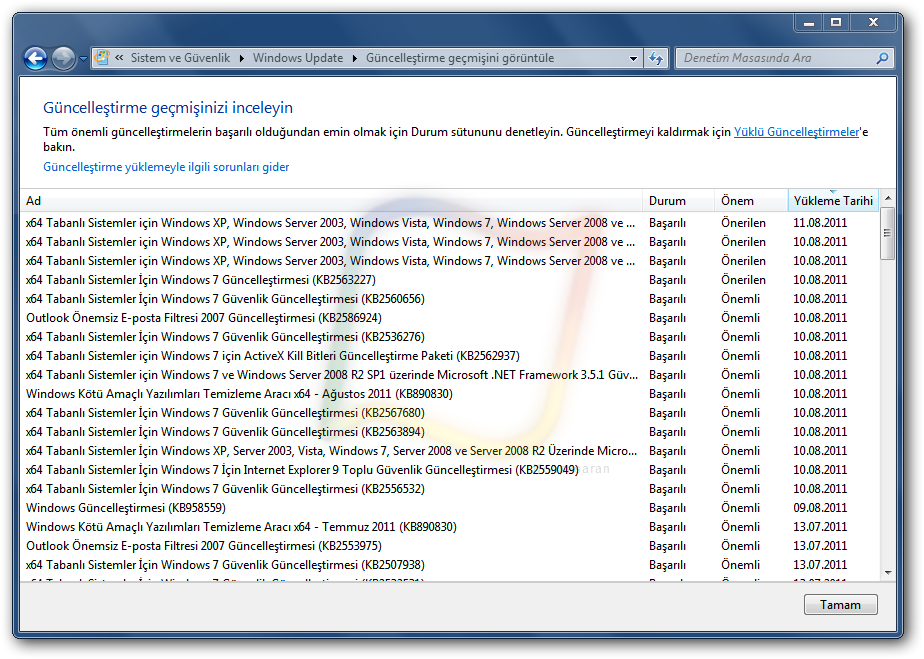
Task: Sort by Durum column header
Action: click(678, 200)
